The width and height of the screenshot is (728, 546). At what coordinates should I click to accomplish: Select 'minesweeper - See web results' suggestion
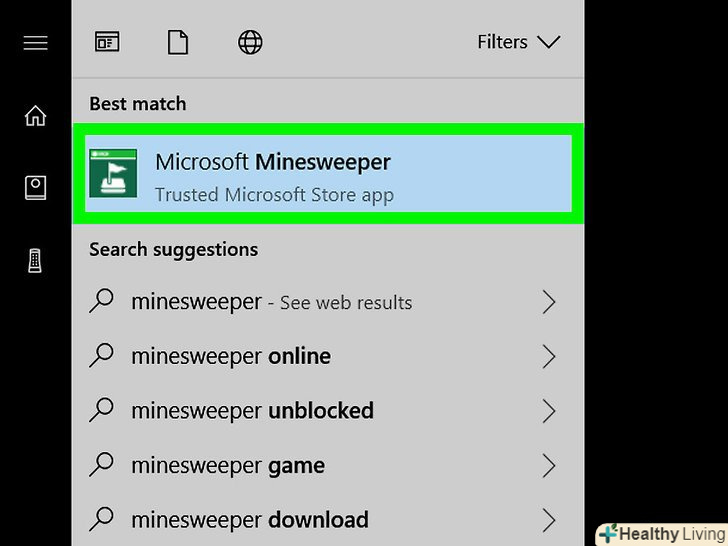tap(328, 302)
